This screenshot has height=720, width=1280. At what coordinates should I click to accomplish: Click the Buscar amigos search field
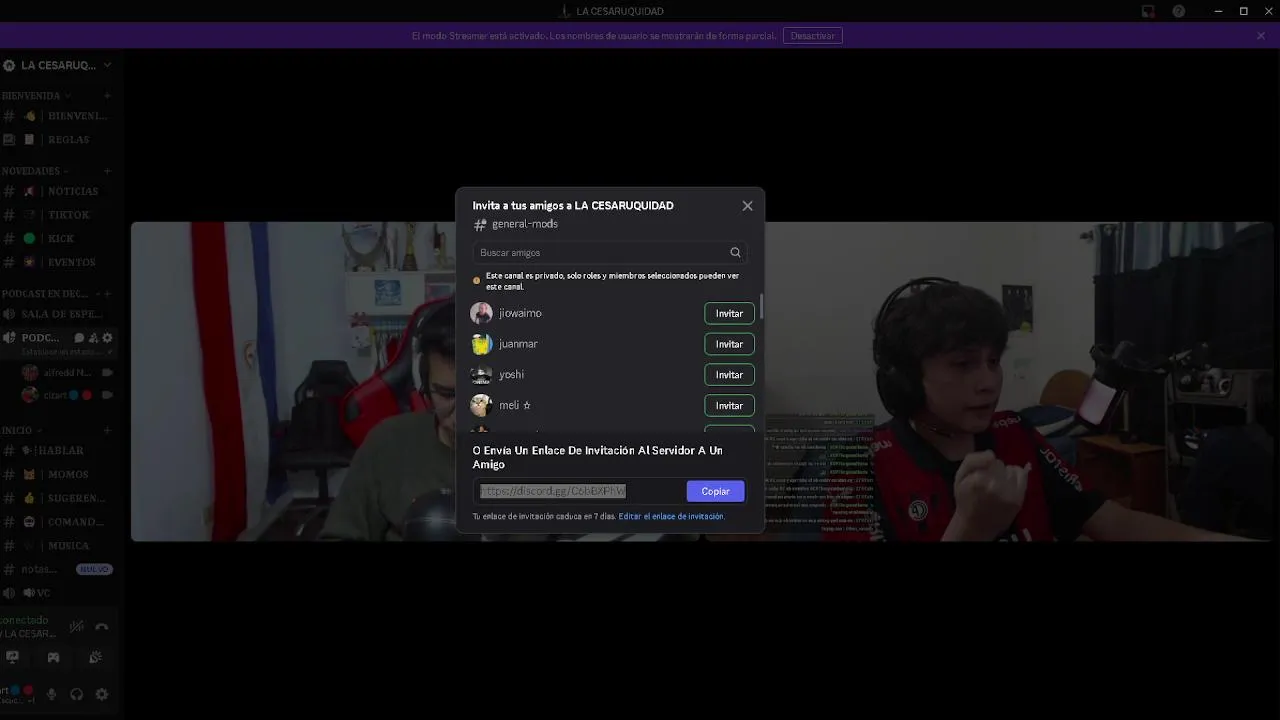pyautogui.click(x=609, y=253)
